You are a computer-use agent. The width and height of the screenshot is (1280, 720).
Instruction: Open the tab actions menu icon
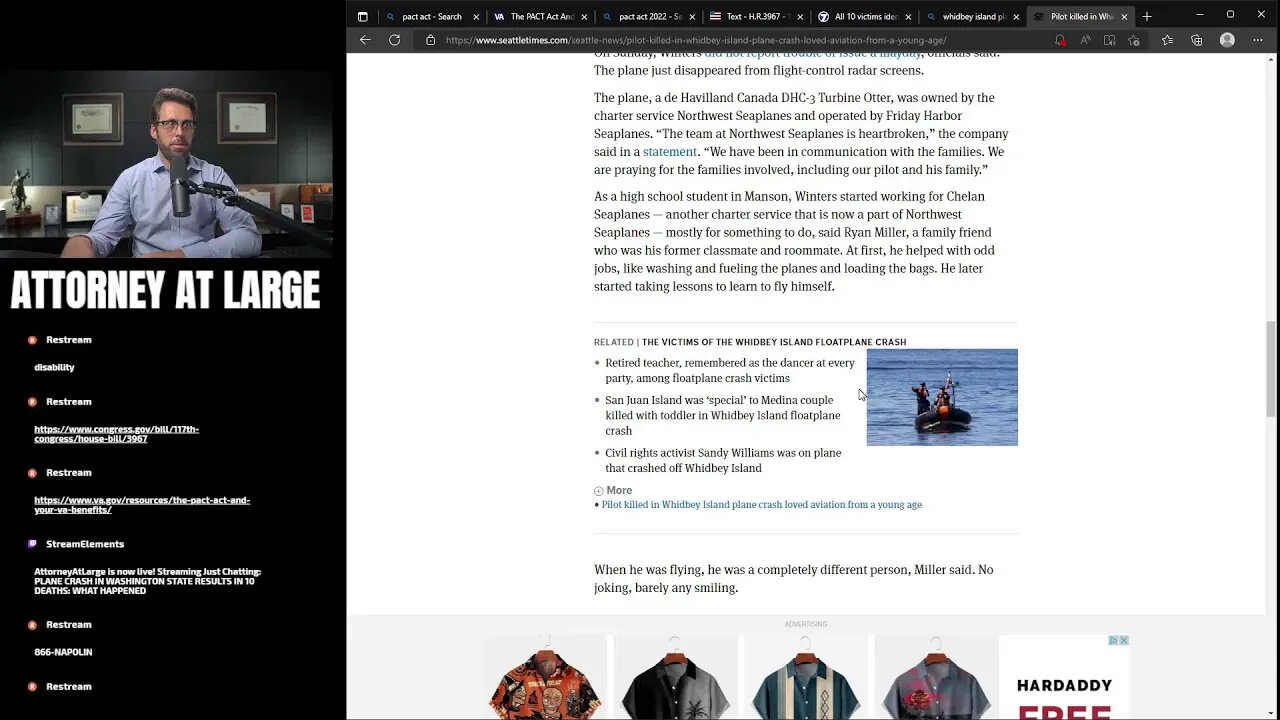pos(363,16)
